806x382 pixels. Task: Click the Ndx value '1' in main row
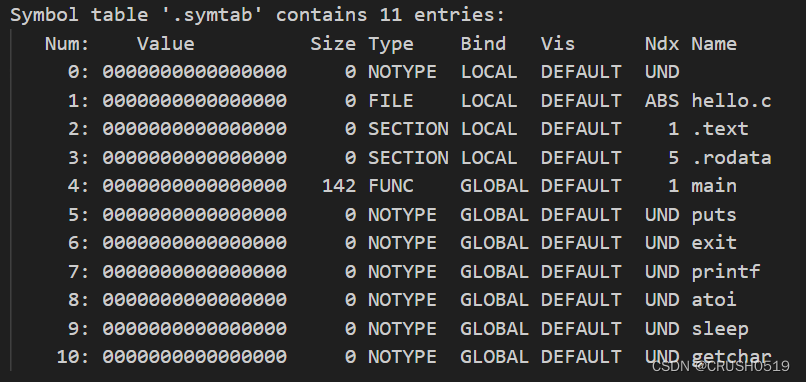[x=673, y=186]
